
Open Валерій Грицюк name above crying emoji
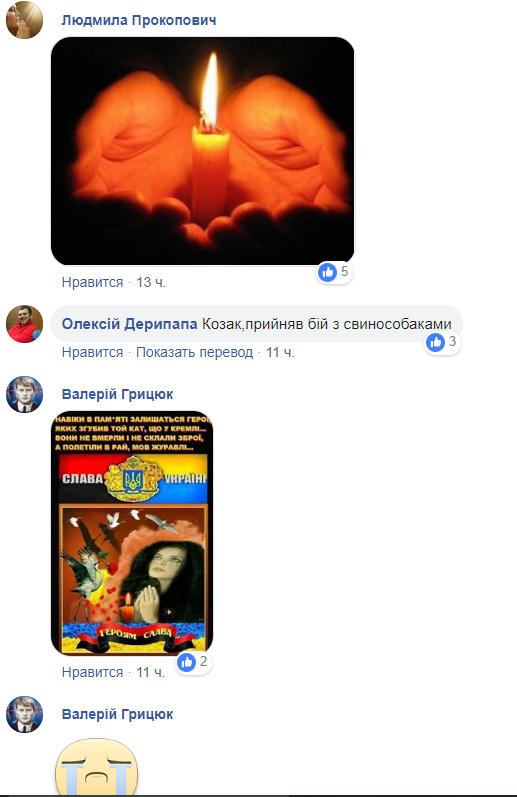117,714
